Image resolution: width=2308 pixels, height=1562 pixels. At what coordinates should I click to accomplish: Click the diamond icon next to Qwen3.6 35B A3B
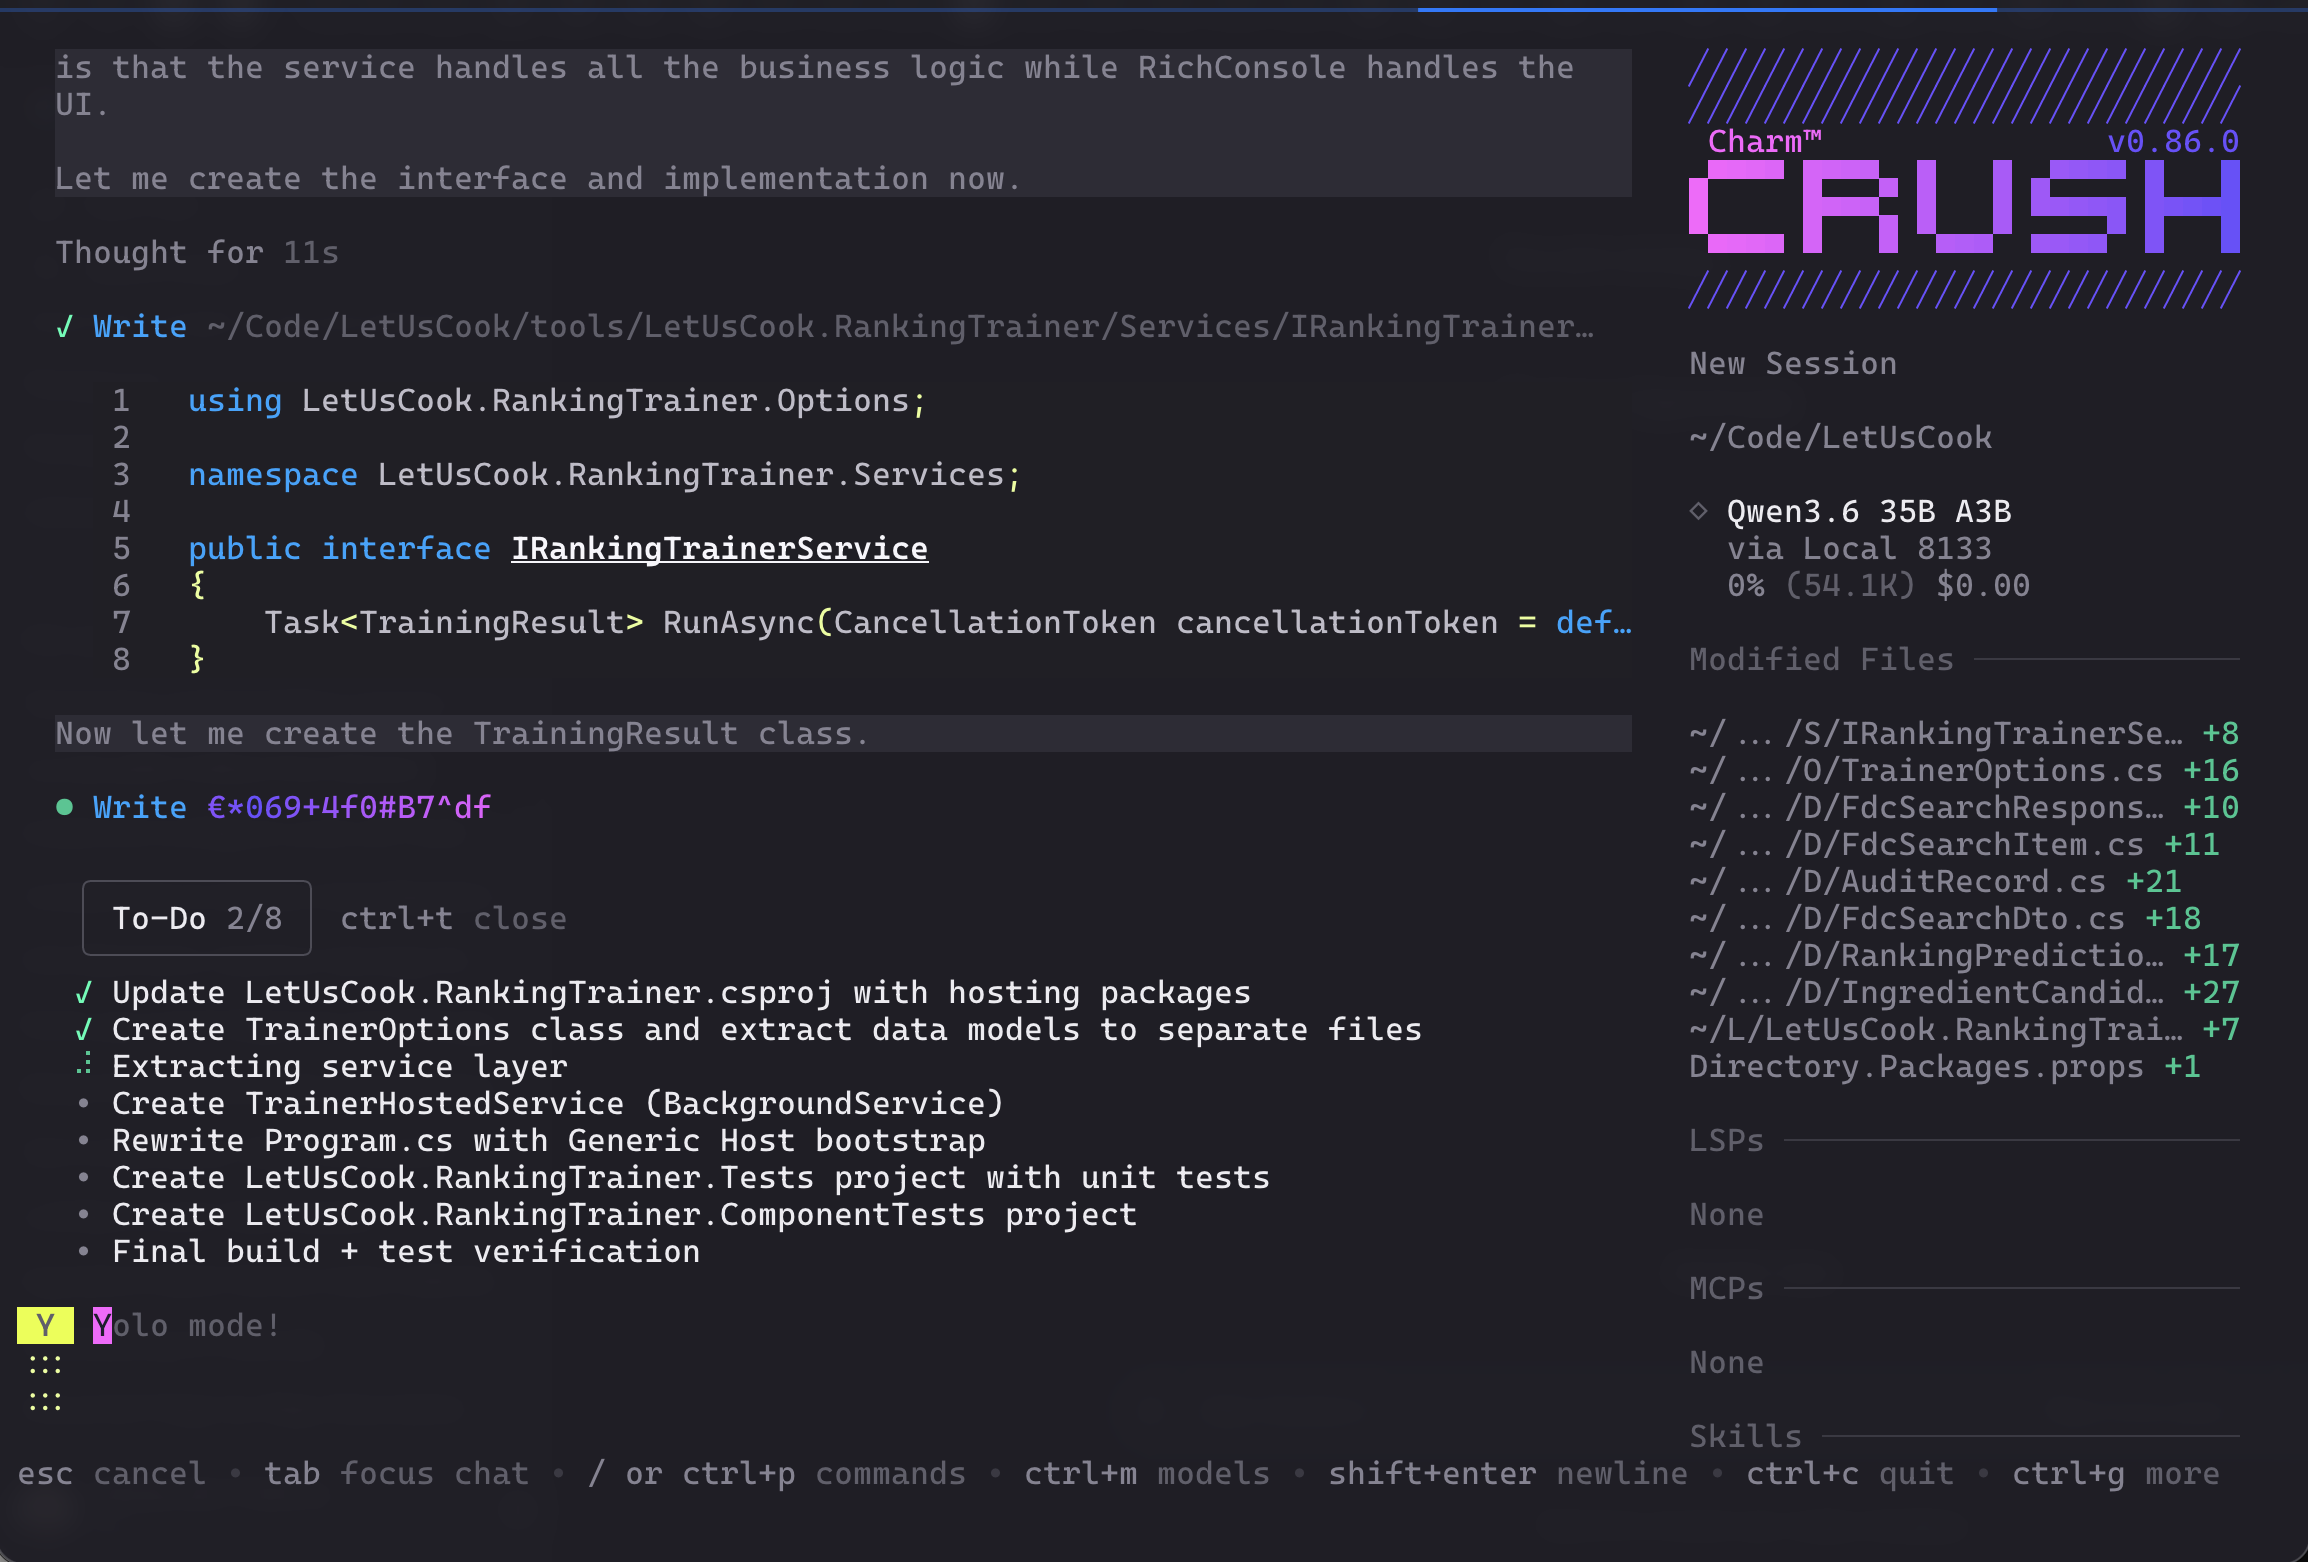click(1698, 511)
